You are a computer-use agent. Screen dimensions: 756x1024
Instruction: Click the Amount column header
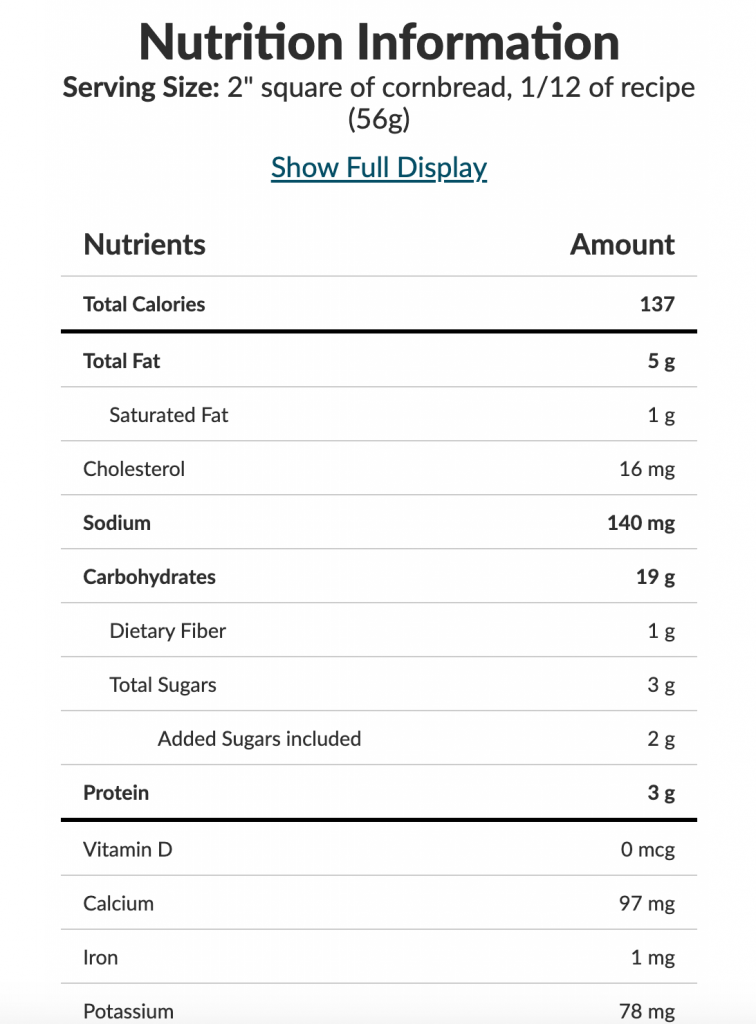[622, 244]
